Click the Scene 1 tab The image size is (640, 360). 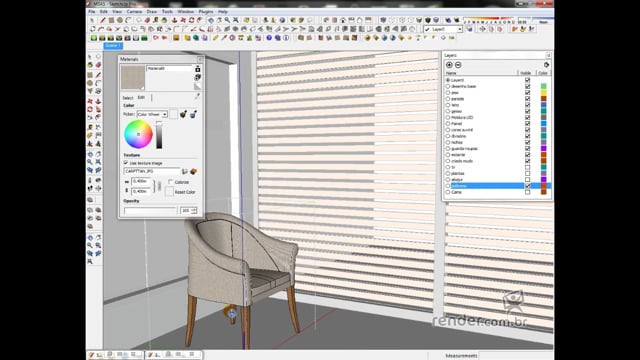pos(113,46)
